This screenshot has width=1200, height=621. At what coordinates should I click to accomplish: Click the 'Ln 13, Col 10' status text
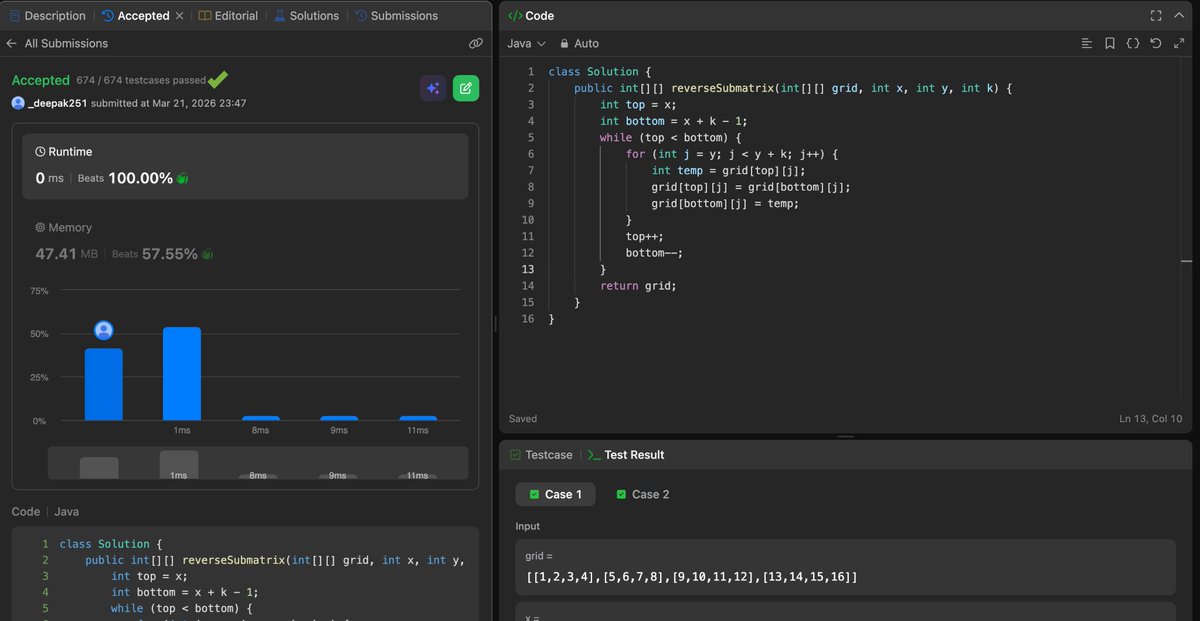coord(1150,419)
